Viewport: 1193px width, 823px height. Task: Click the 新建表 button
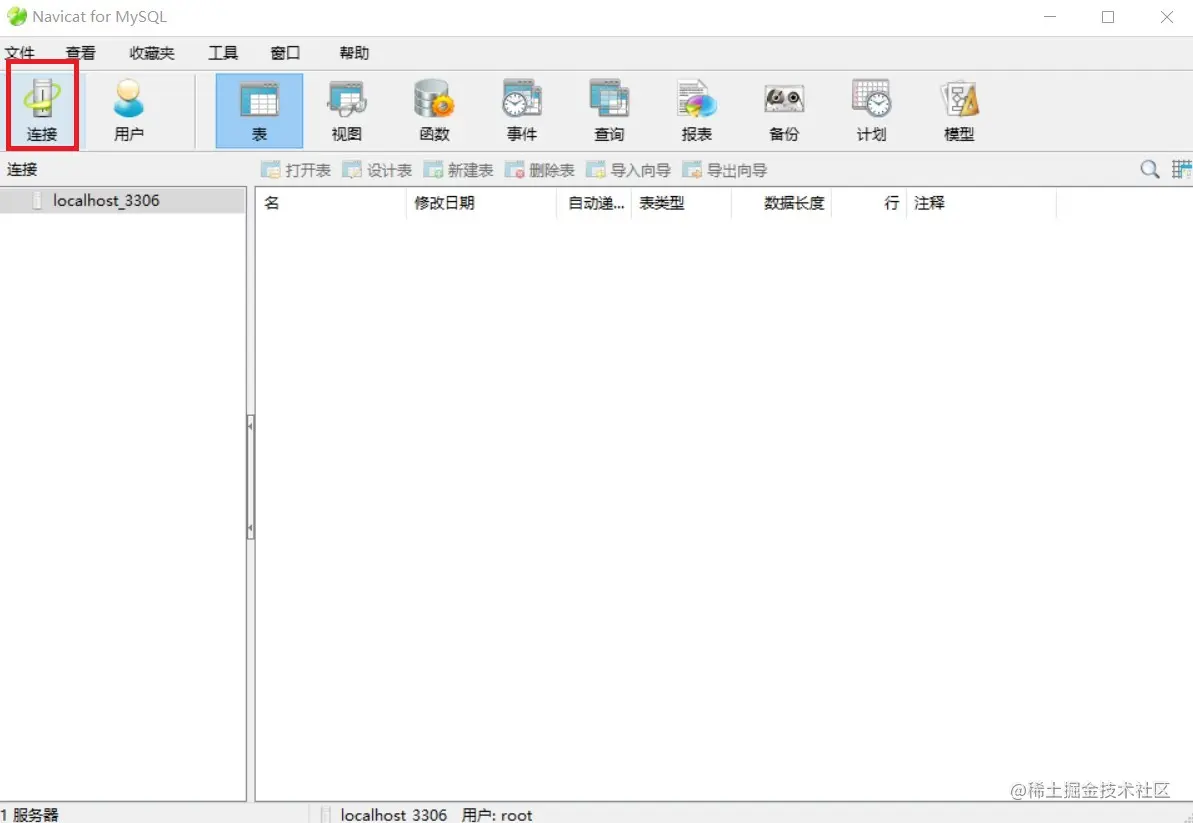(459, 170)
